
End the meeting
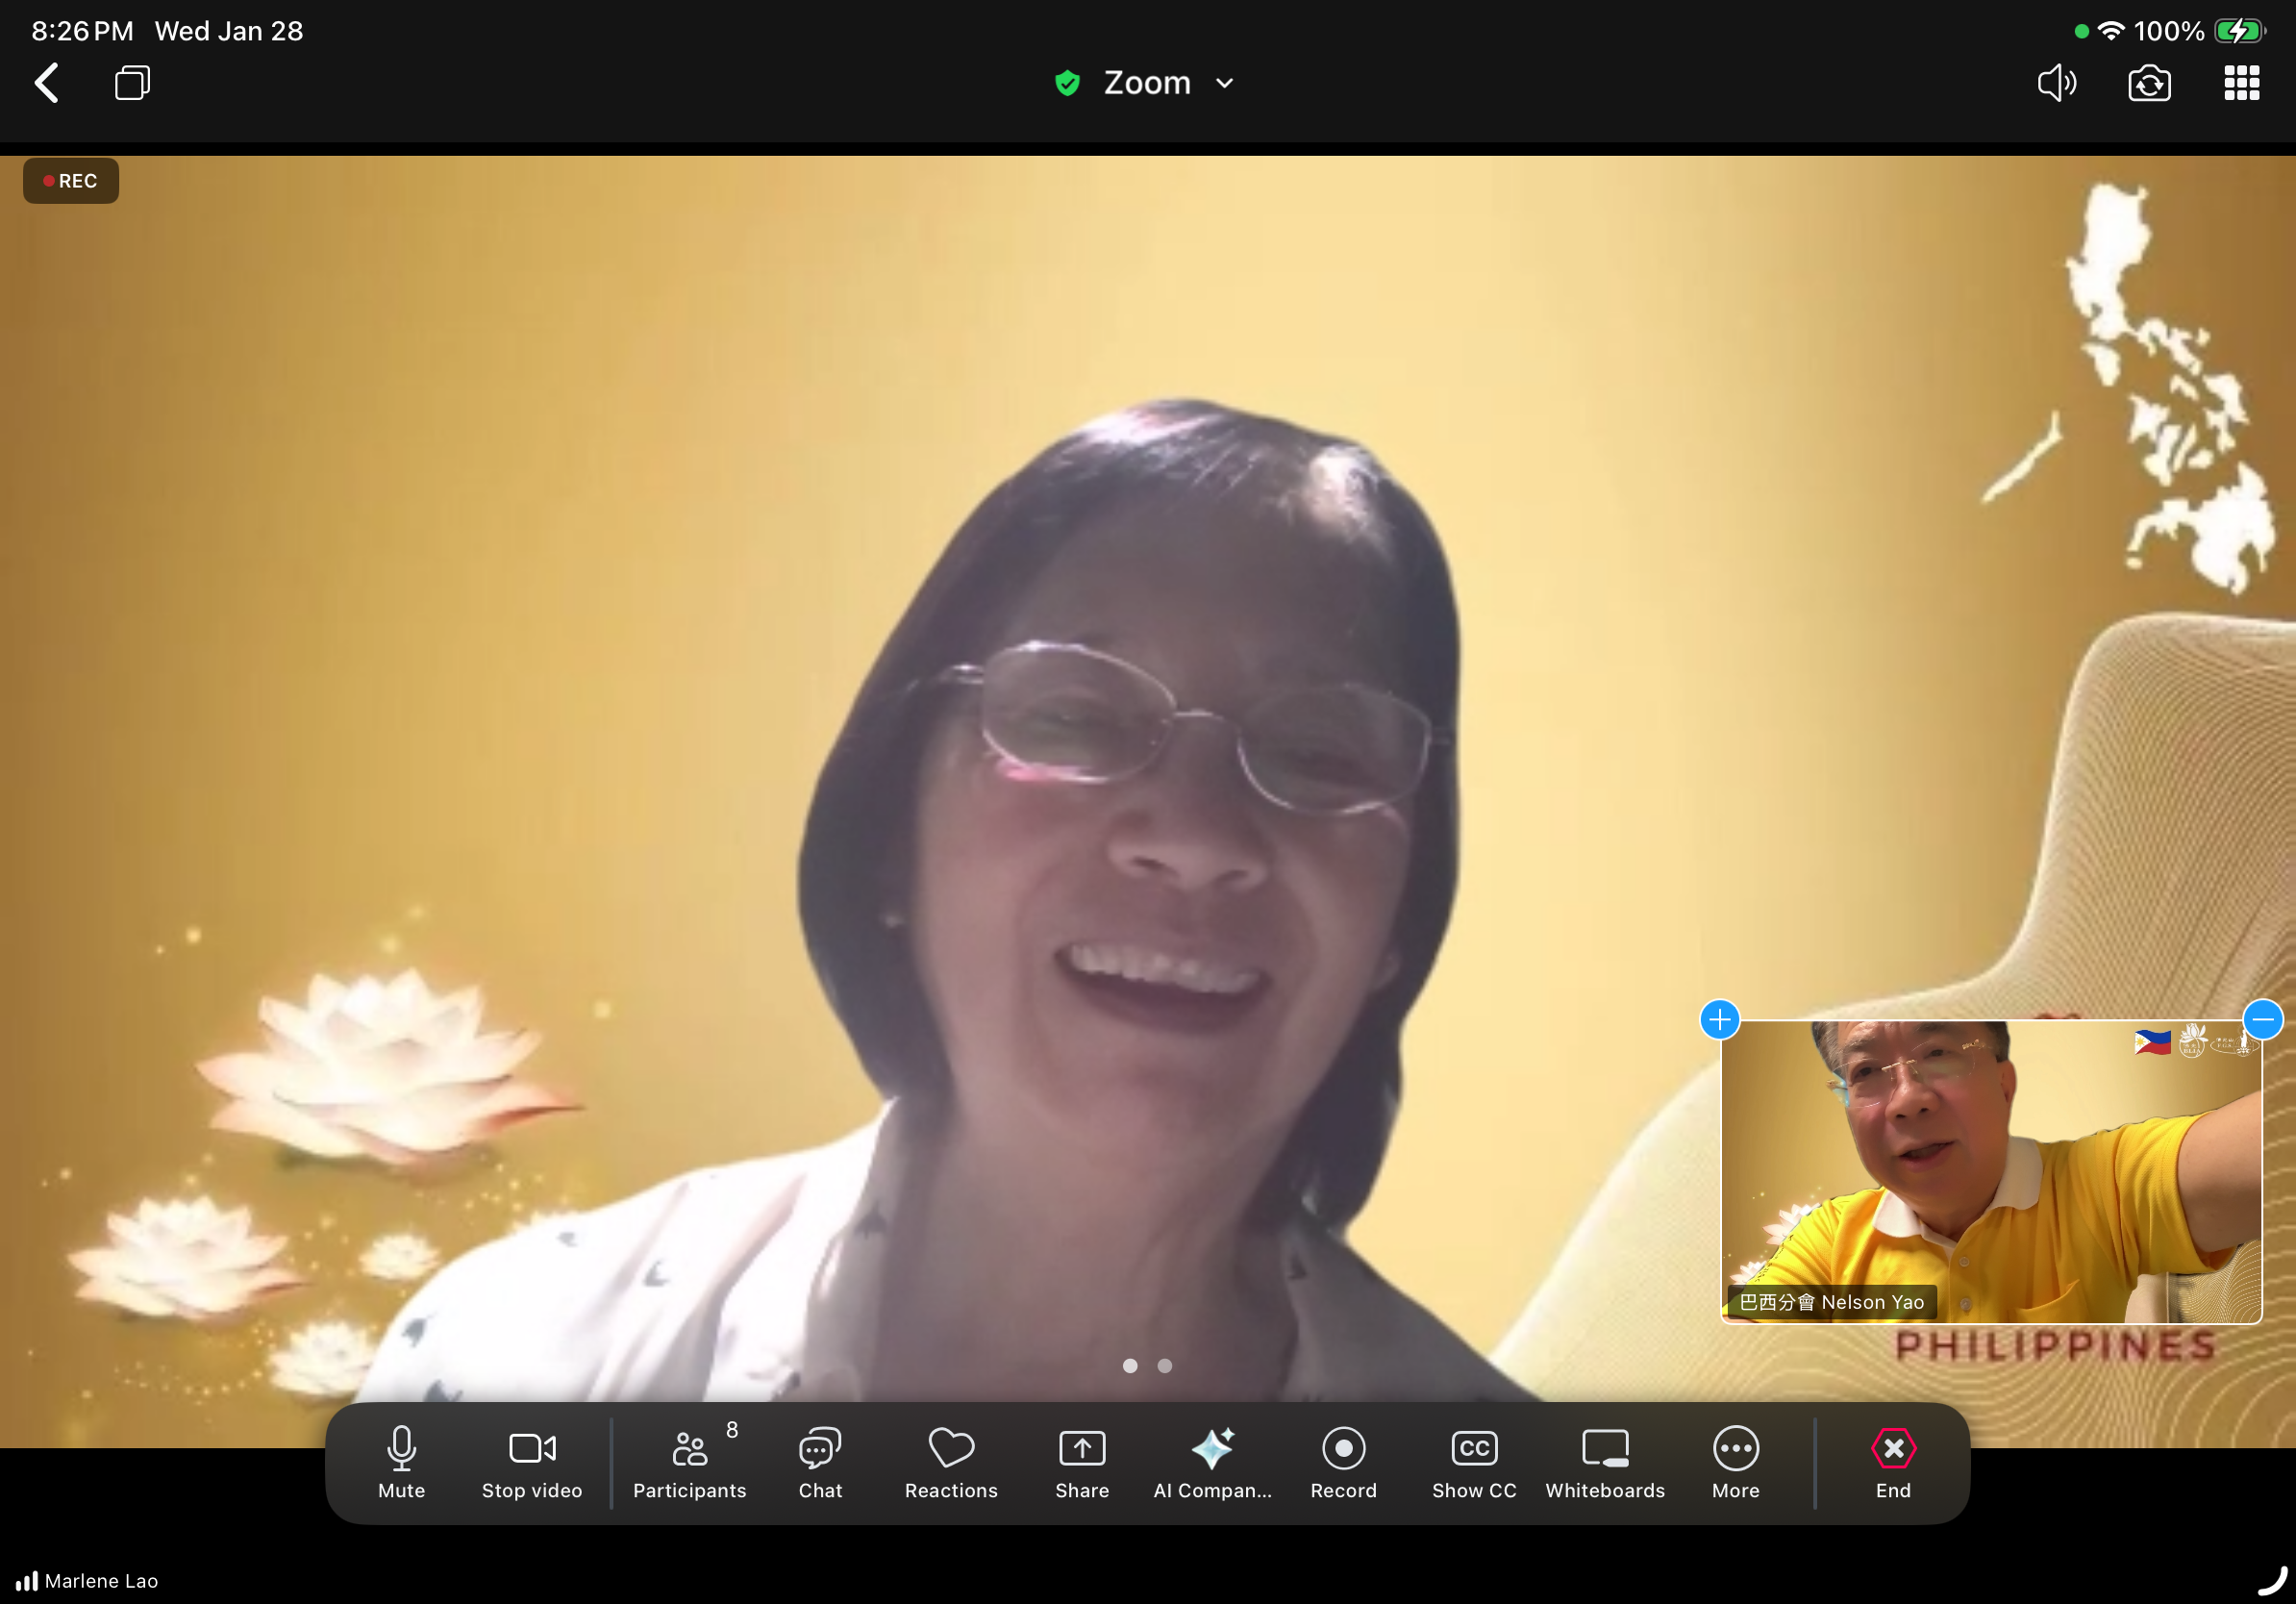click(1892, 1461)
